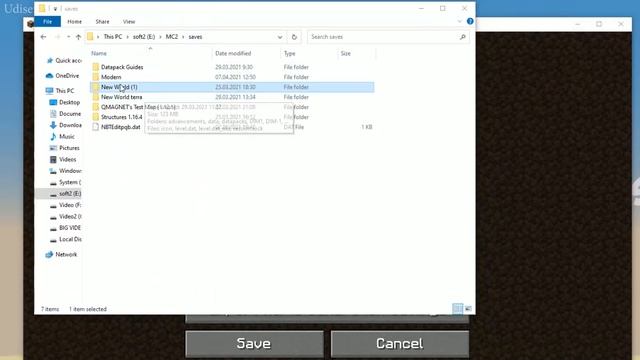
Task: Click the 'soft2 (E:)' breadcrumb
Action: coord(144,37)
